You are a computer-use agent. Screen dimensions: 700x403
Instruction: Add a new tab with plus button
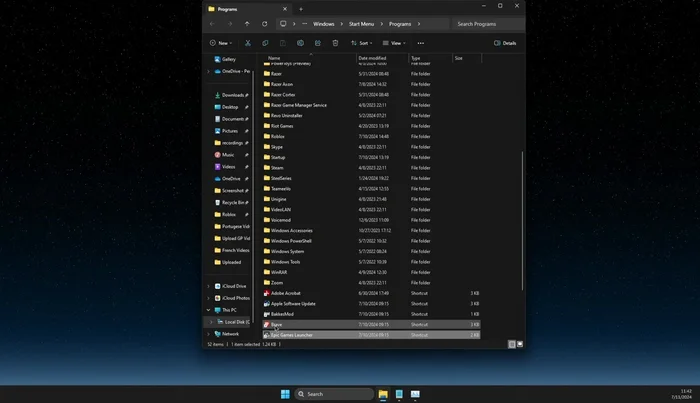(300, 8)
